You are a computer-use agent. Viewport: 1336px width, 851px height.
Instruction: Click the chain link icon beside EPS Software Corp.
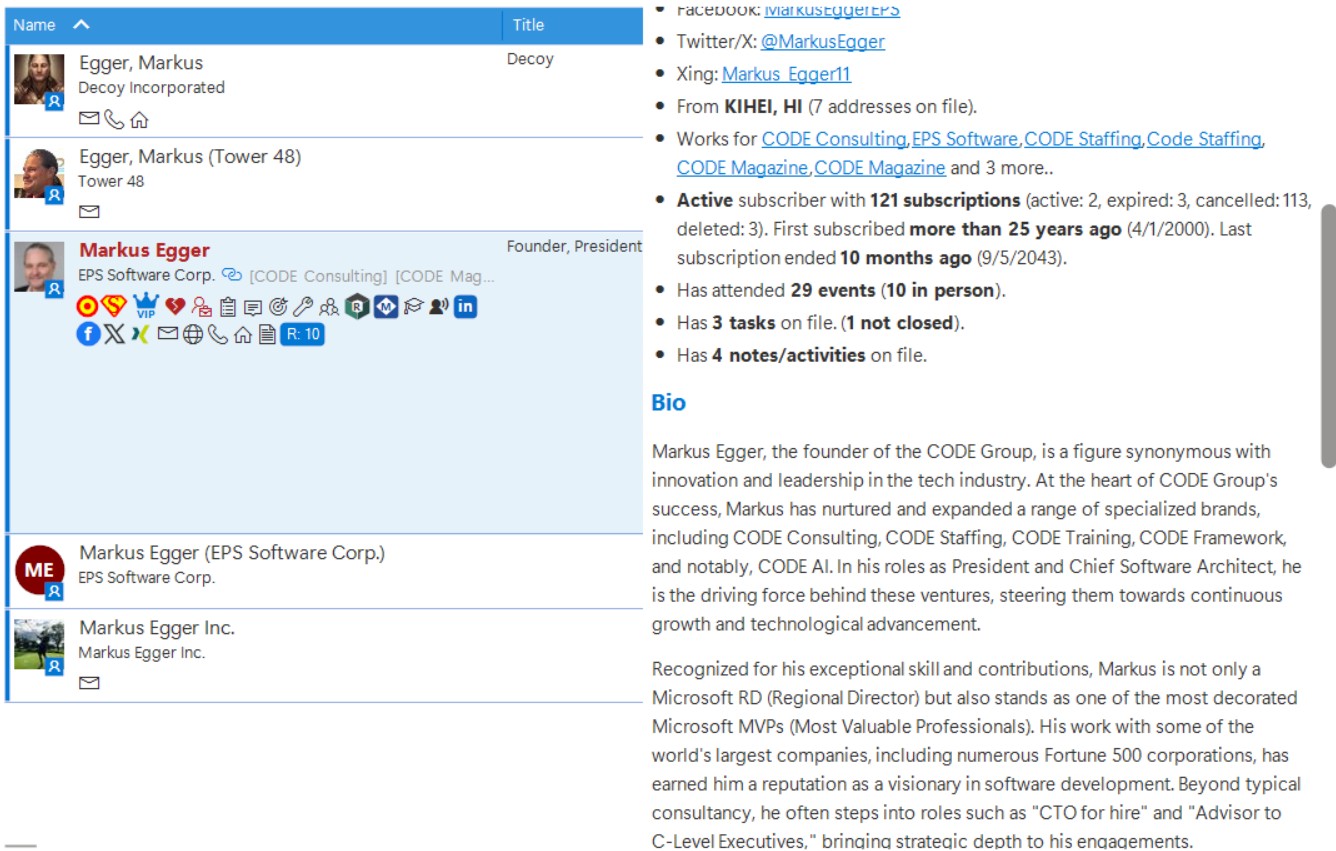(x=232, y=274)
